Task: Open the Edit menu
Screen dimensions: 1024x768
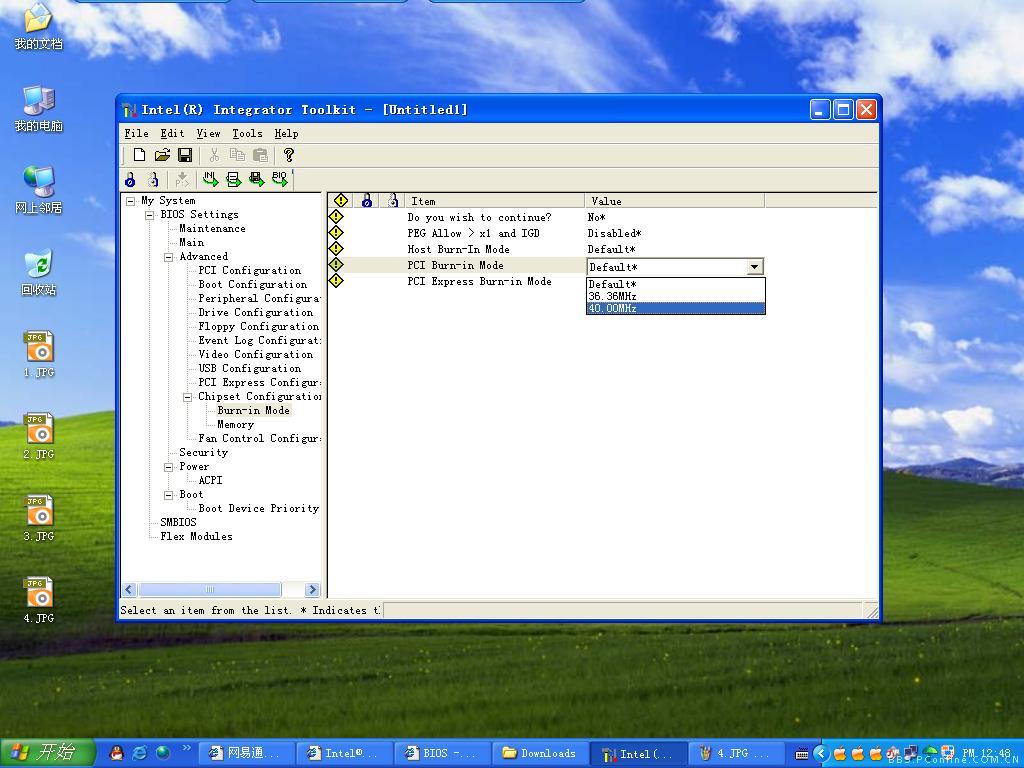Action: click(x=172, y=133)
